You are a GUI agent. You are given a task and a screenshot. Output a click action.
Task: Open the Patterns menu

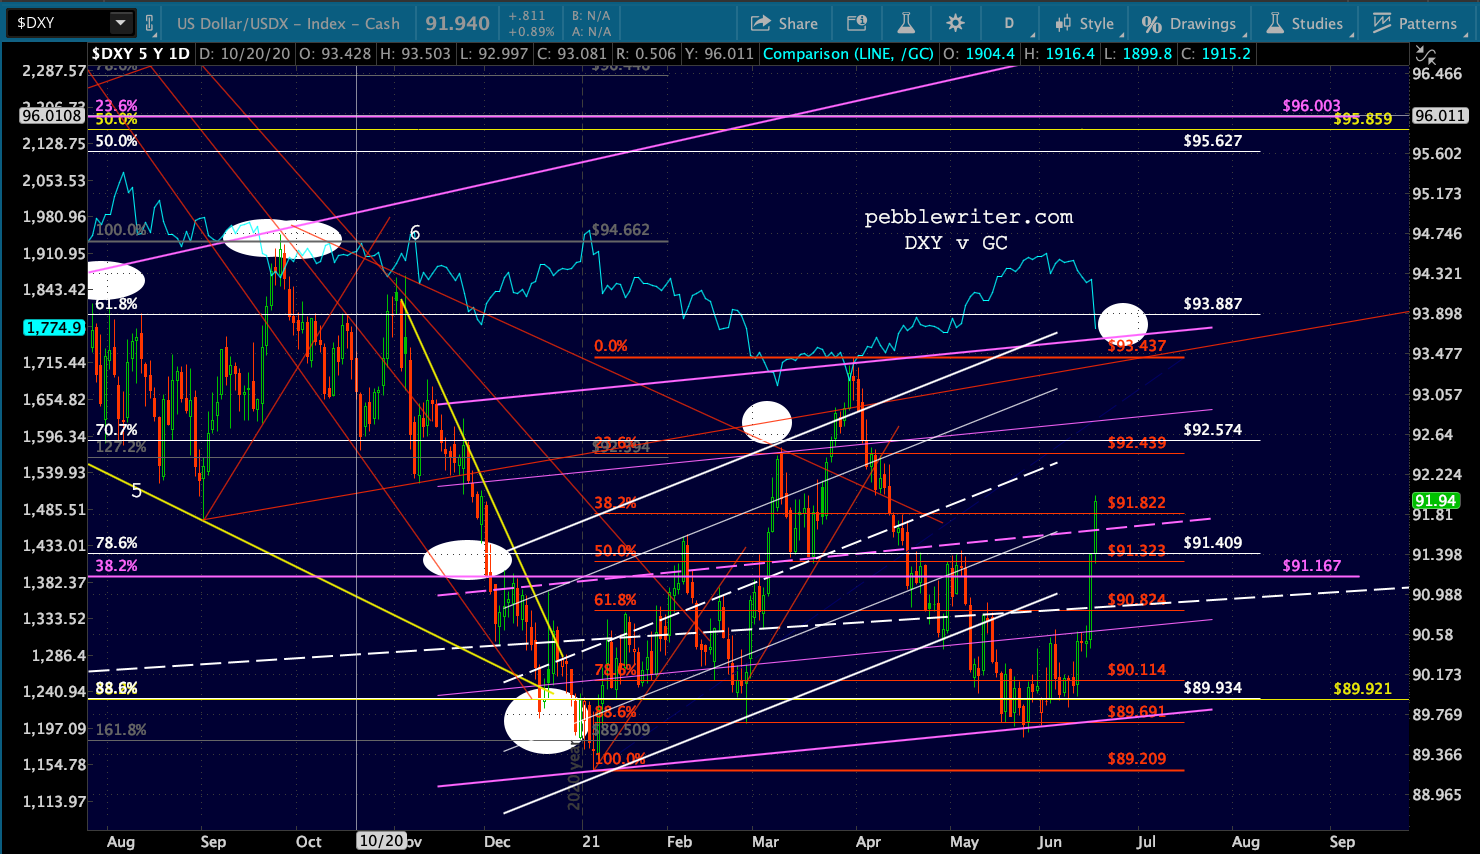[1415, 23]
